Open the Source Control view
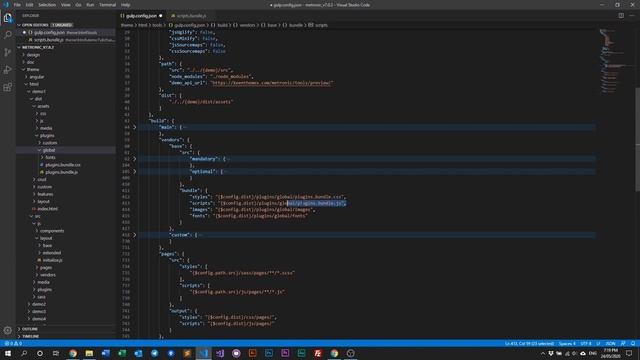 8,52
